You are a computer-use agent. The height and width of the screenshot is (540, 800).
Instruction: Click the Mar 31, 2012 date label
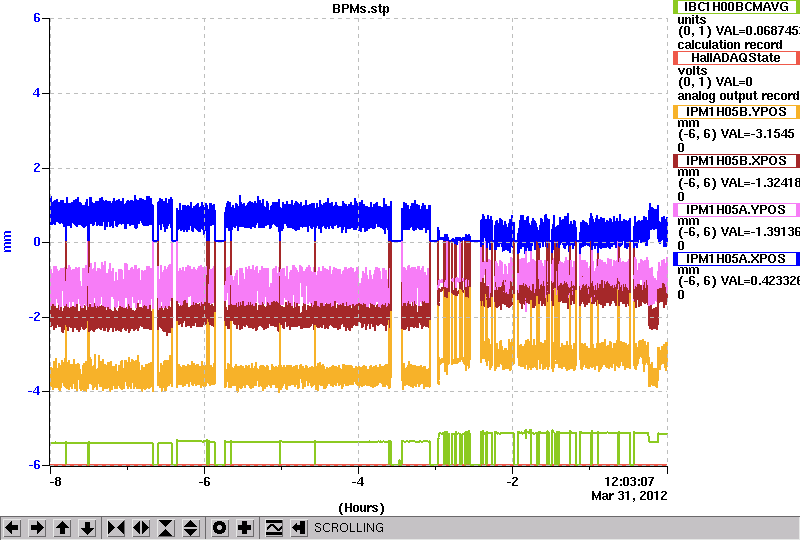pos(629,496)
